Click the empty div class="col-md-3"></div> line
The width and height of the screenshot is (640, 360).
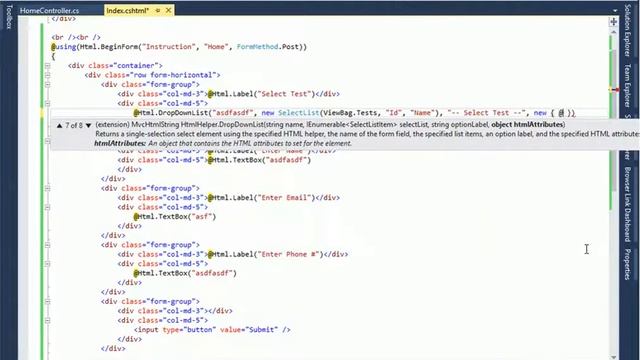pos(175,311)
